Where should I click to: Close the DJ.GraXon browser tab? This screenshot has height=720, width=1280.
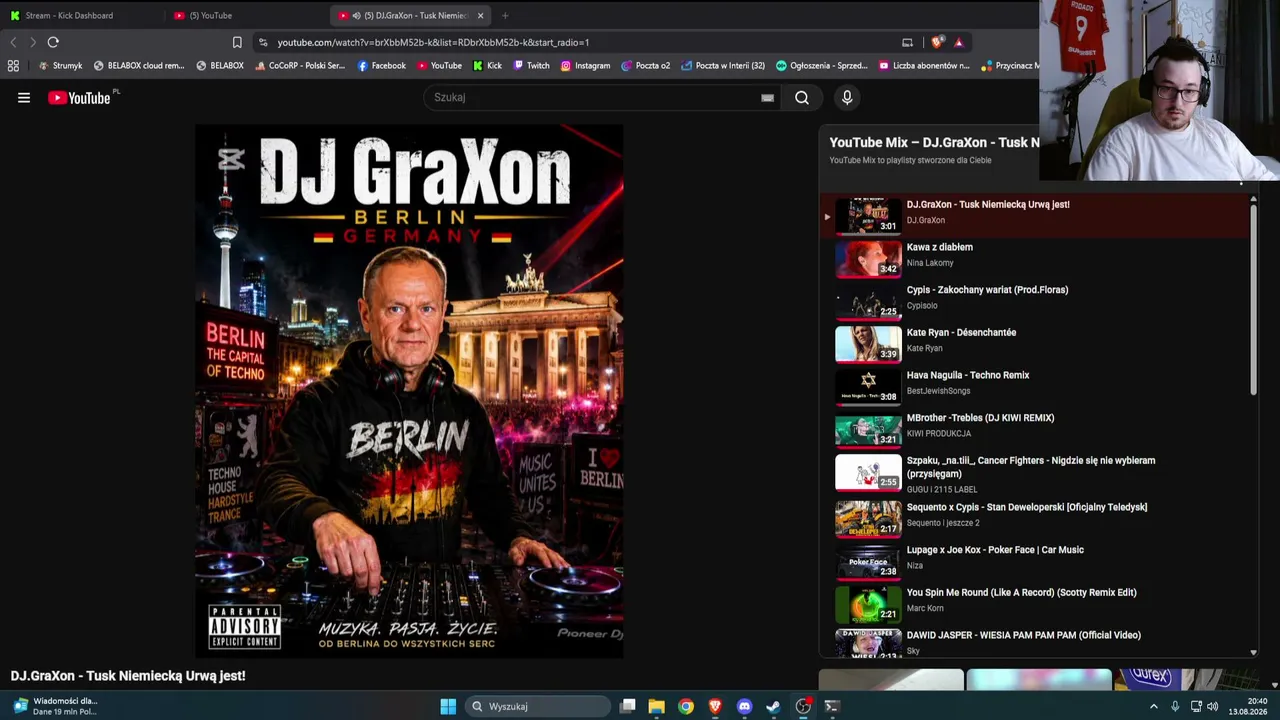point(480,15)
